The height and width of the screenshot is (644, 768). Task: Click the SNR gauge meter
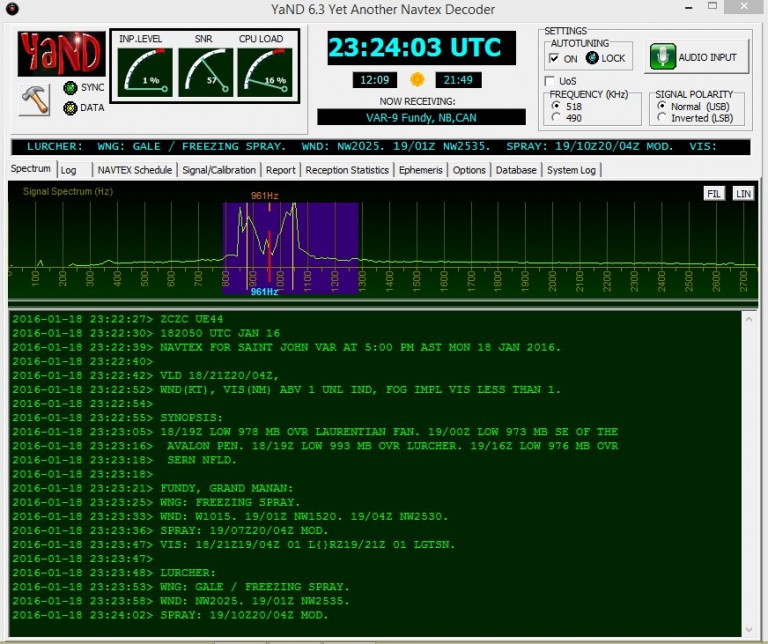(x=205, y=70)
